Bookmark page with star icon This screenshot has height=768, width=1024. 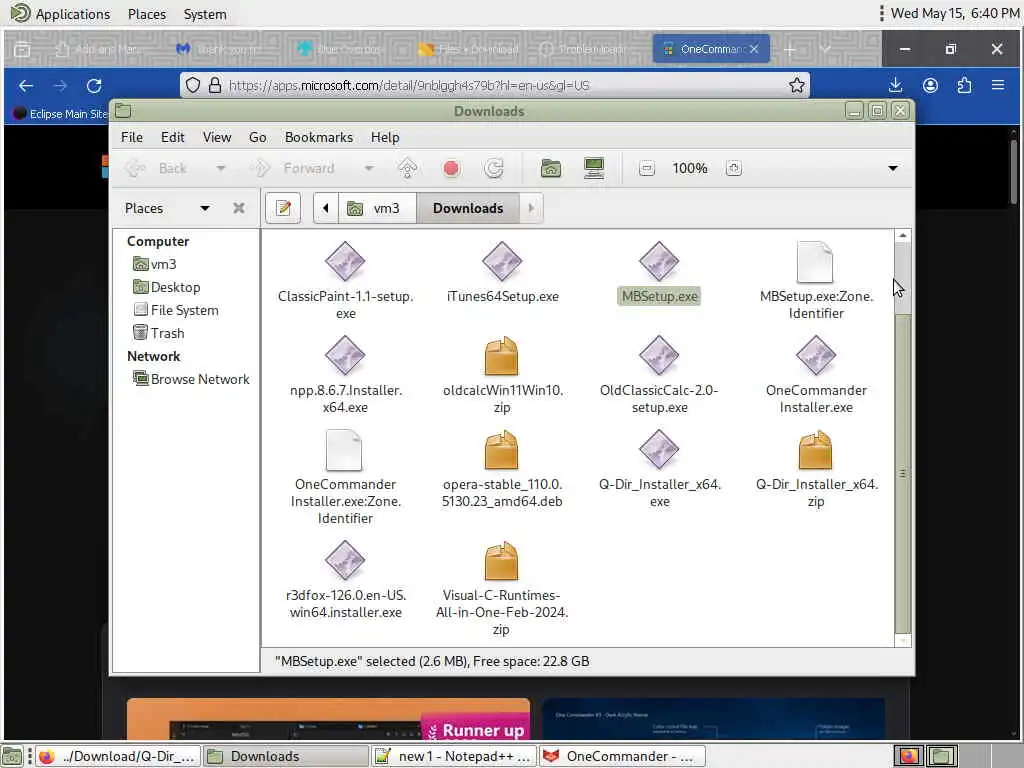click(796, 85)
